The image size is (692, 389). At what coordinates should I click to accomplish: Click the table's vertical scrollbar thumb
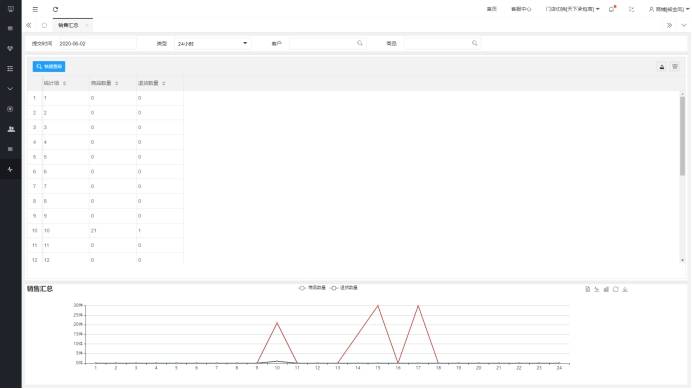682,136
